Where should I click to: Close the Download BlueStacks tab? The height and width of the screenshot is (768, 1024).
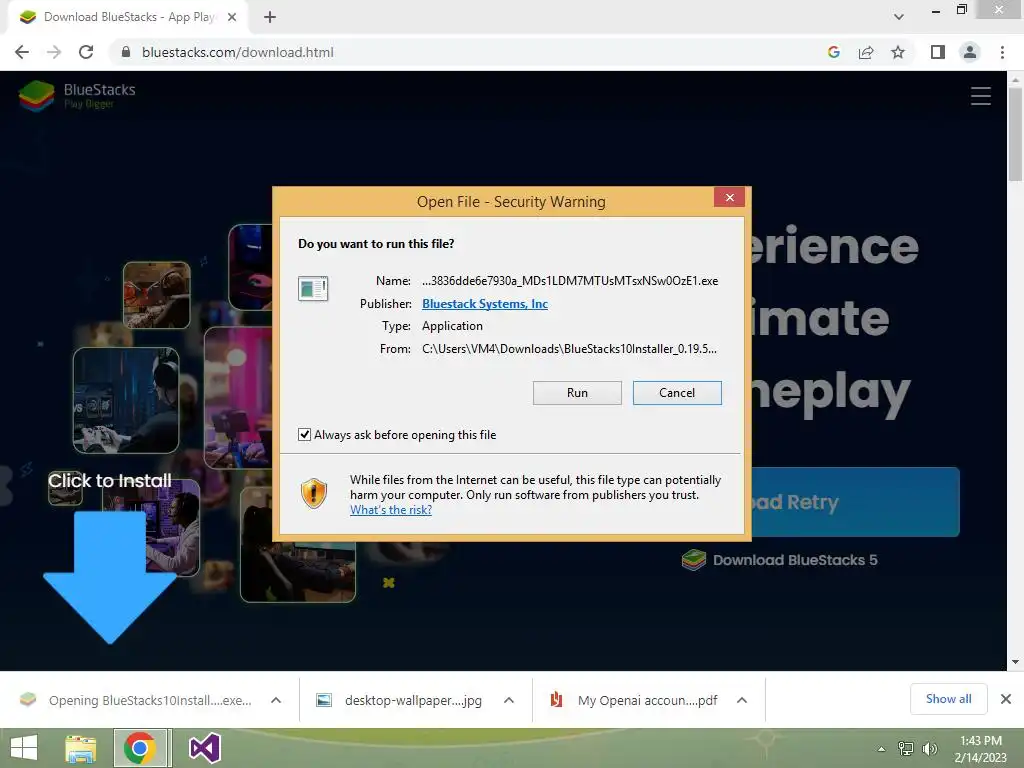coord(232,17)
